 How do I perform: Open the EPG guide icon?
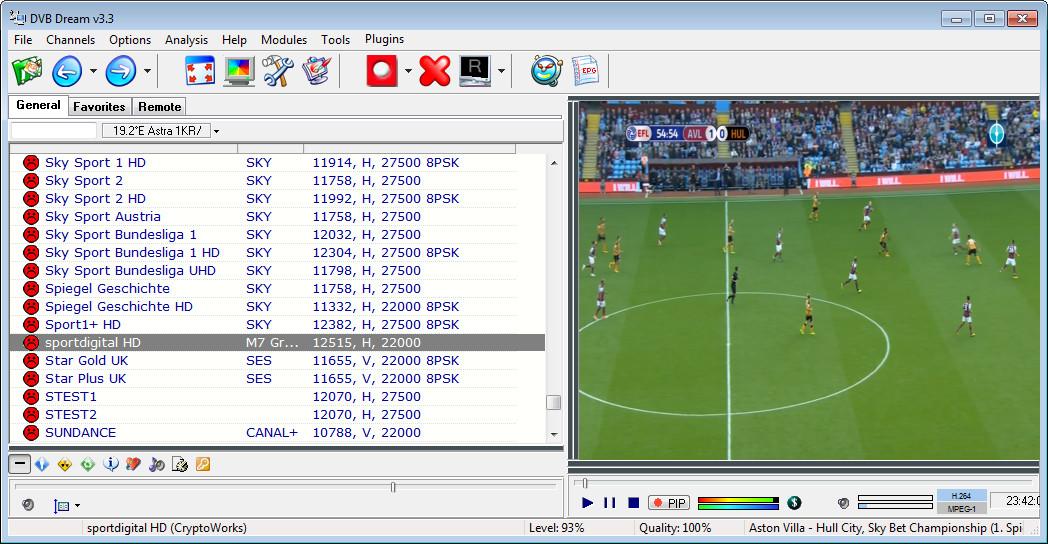click(x=586, y=71)
